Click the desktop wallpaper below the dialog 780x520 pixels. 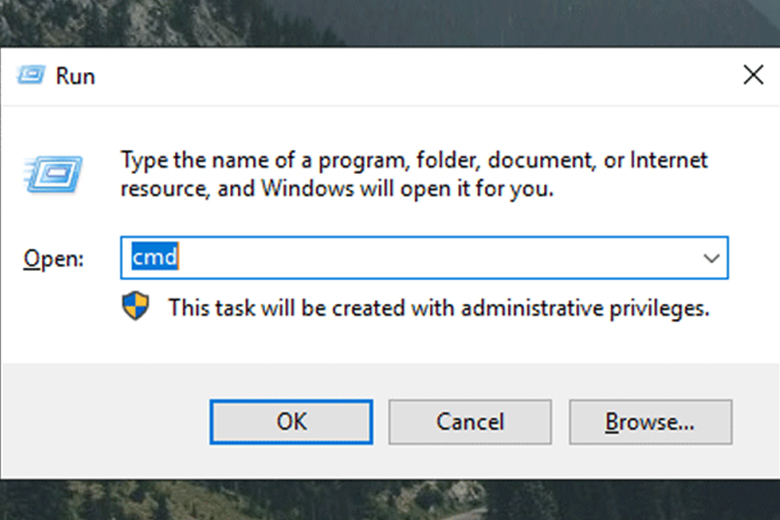pyautogui.click(x=400, y=500)
